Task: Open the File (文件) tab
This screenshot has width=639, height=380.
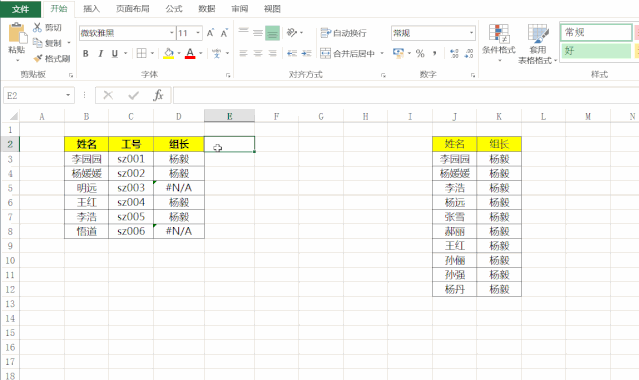Action: coord(20,9)
